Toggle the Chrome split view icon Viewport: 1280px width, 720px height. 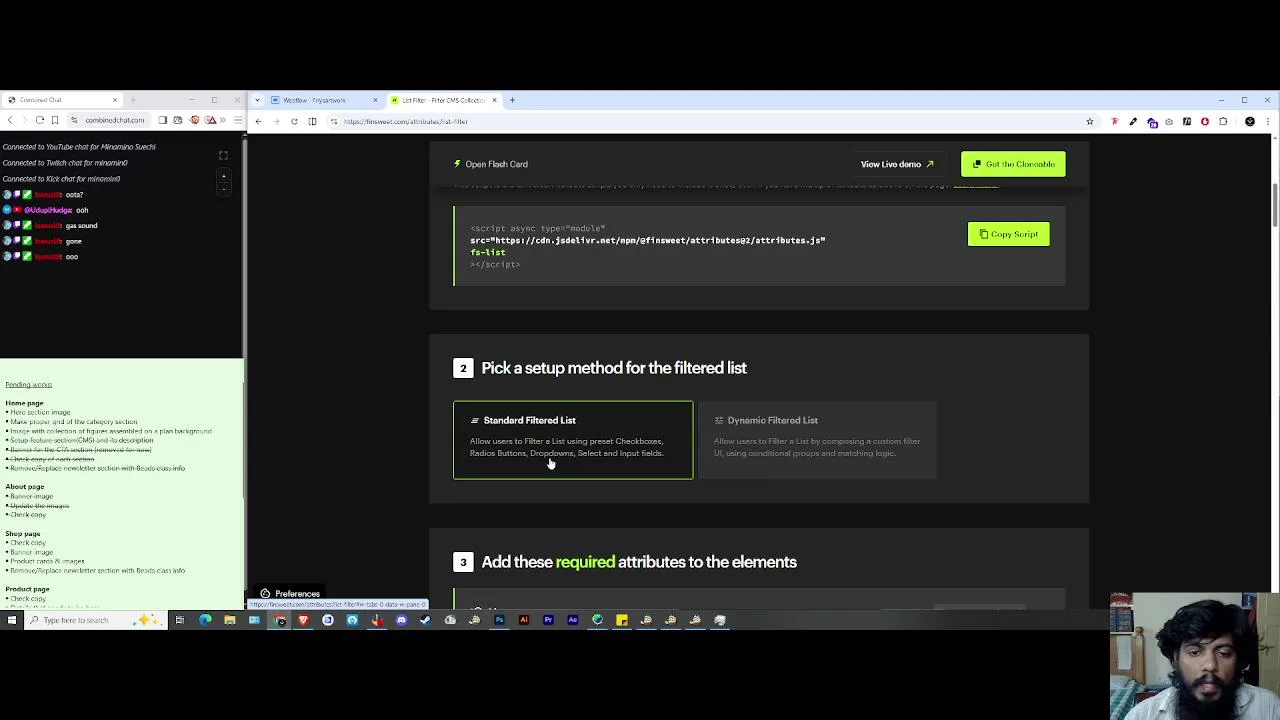click(x=312, y=121)
